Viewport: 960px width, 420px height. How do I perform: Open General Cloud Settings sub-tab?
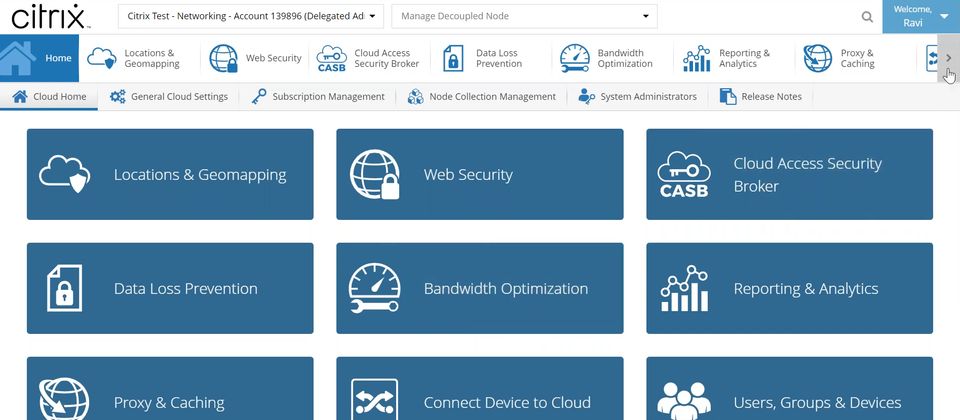pyautogui.click(x=169, y=96)
